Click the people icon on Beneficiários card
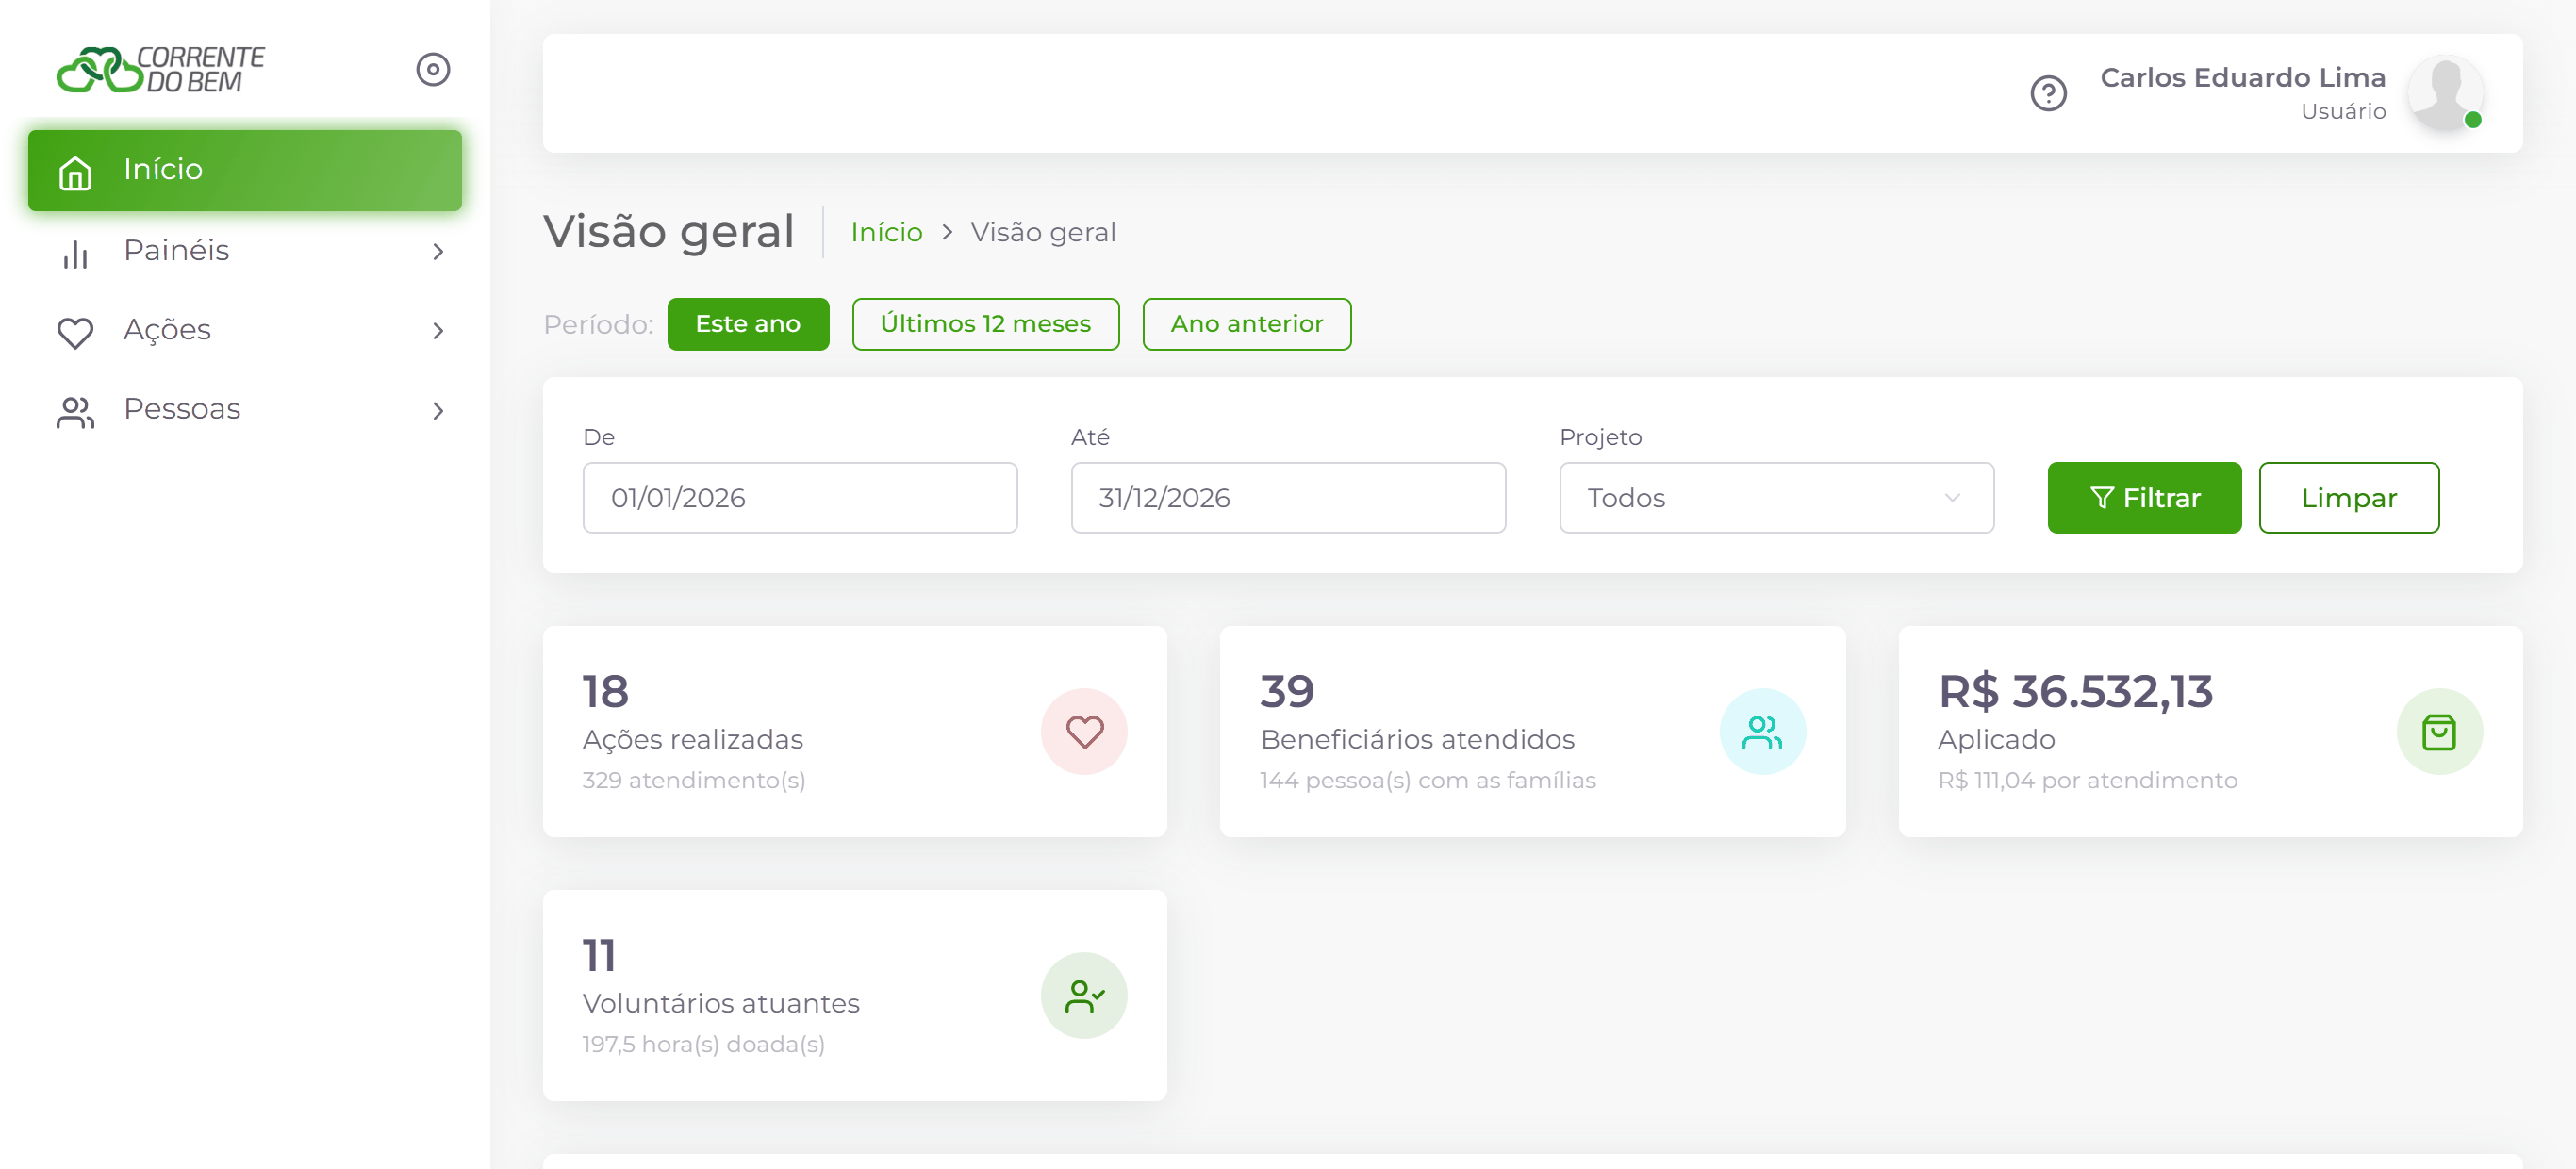Viewport: 2576px width, 1169px height. pos(1762,732)
